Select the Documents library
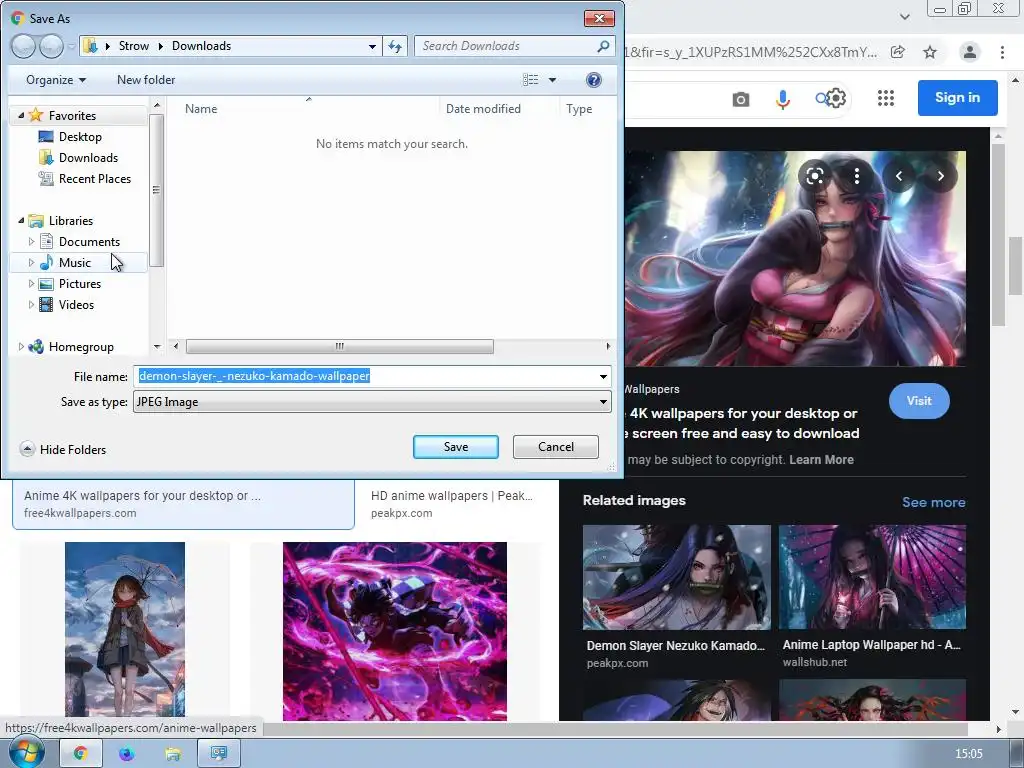The image size is (1024, 768). point(89,242)
